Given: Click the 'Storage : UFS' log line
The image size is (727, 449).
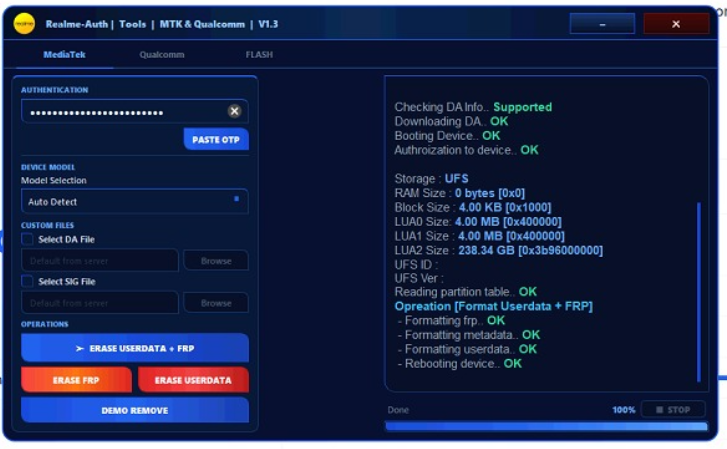Looking at the screenshot, I should click(x=431, y=179).
